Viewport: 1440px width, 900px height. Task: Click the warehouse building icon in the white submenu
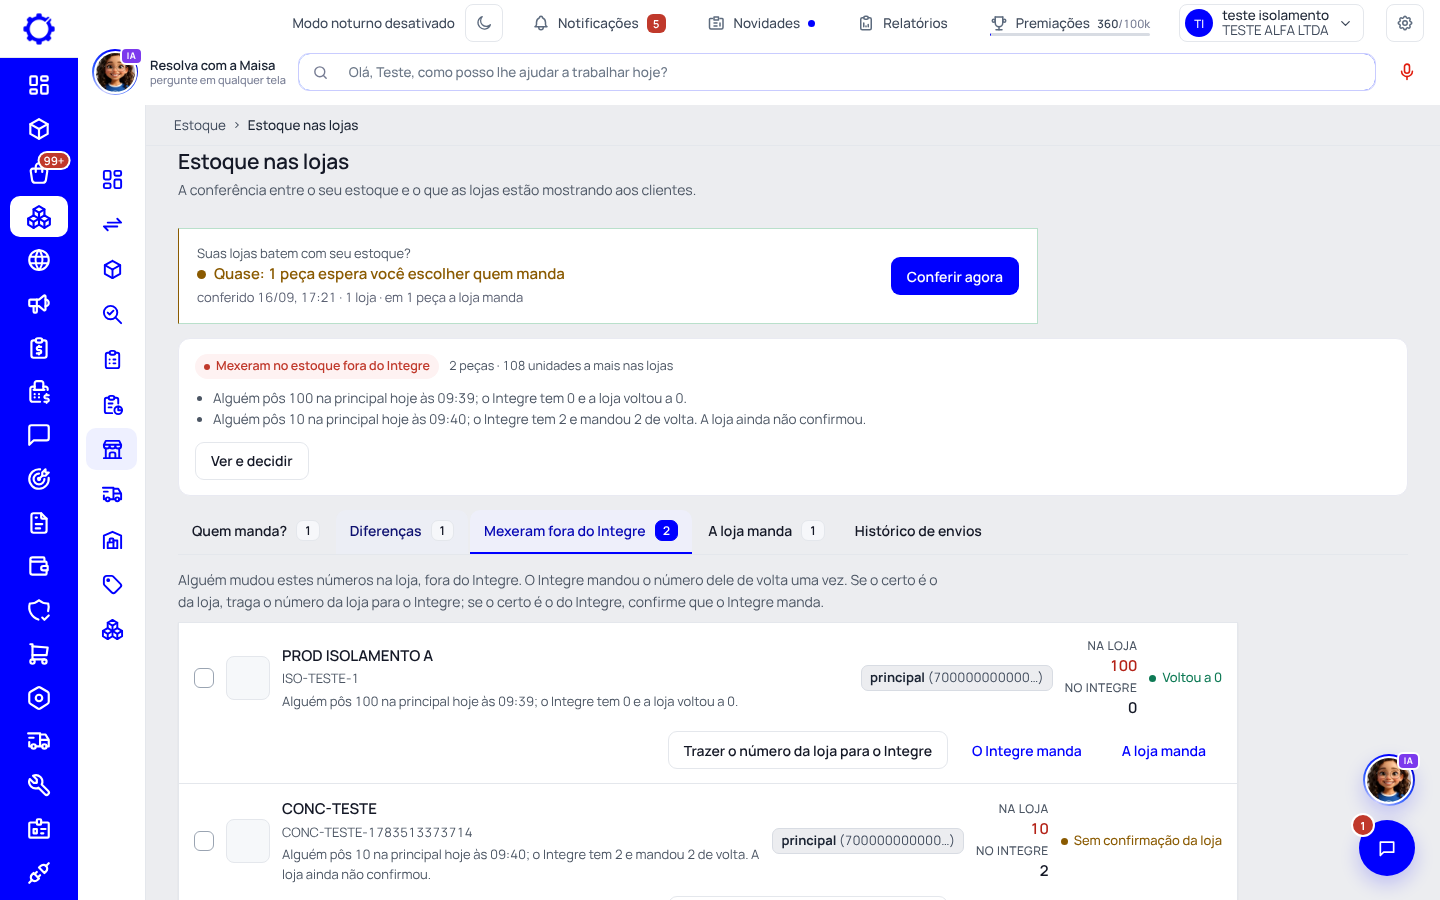click(x=112, y=540)
